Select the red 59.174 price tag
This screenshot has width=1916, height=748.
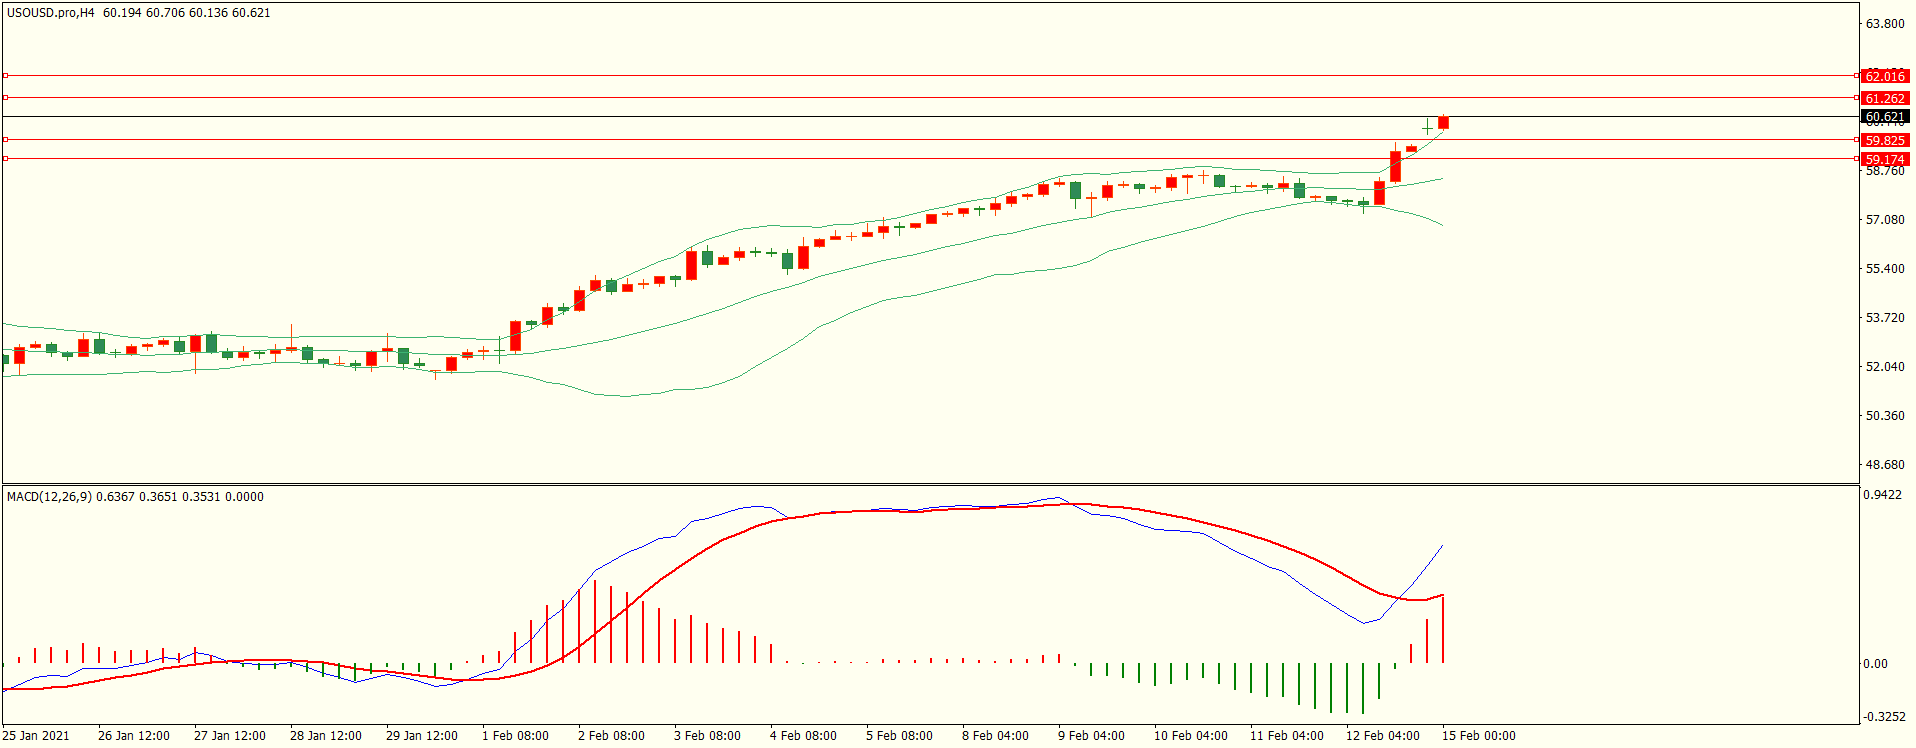click(x=1885, y=160)
